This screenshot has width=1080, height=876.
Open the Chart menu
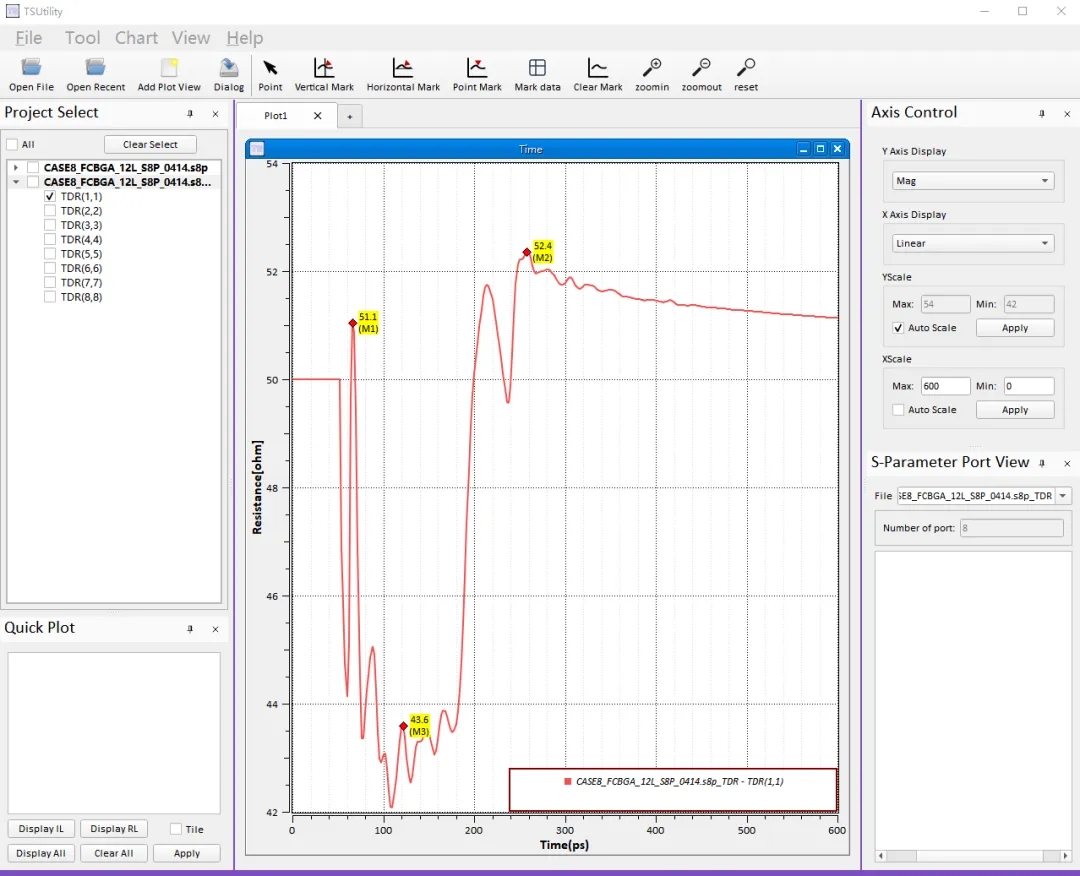tap(136, 38)
